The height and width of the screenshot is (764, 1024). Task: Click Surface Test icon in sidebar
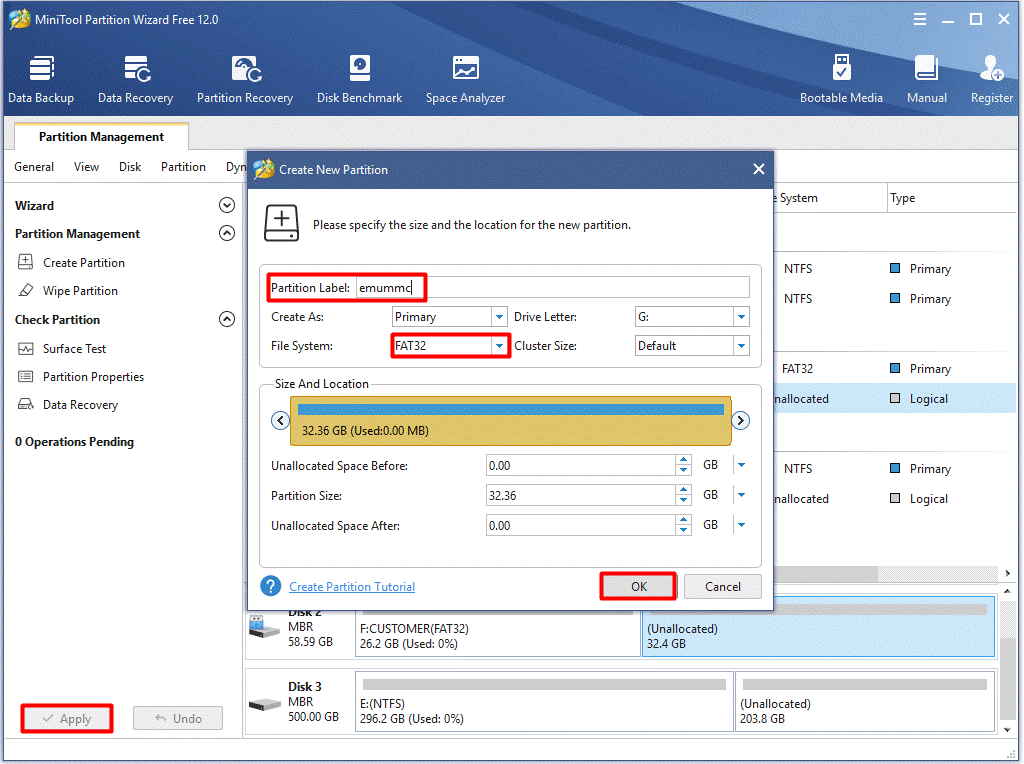click(25, 349)
